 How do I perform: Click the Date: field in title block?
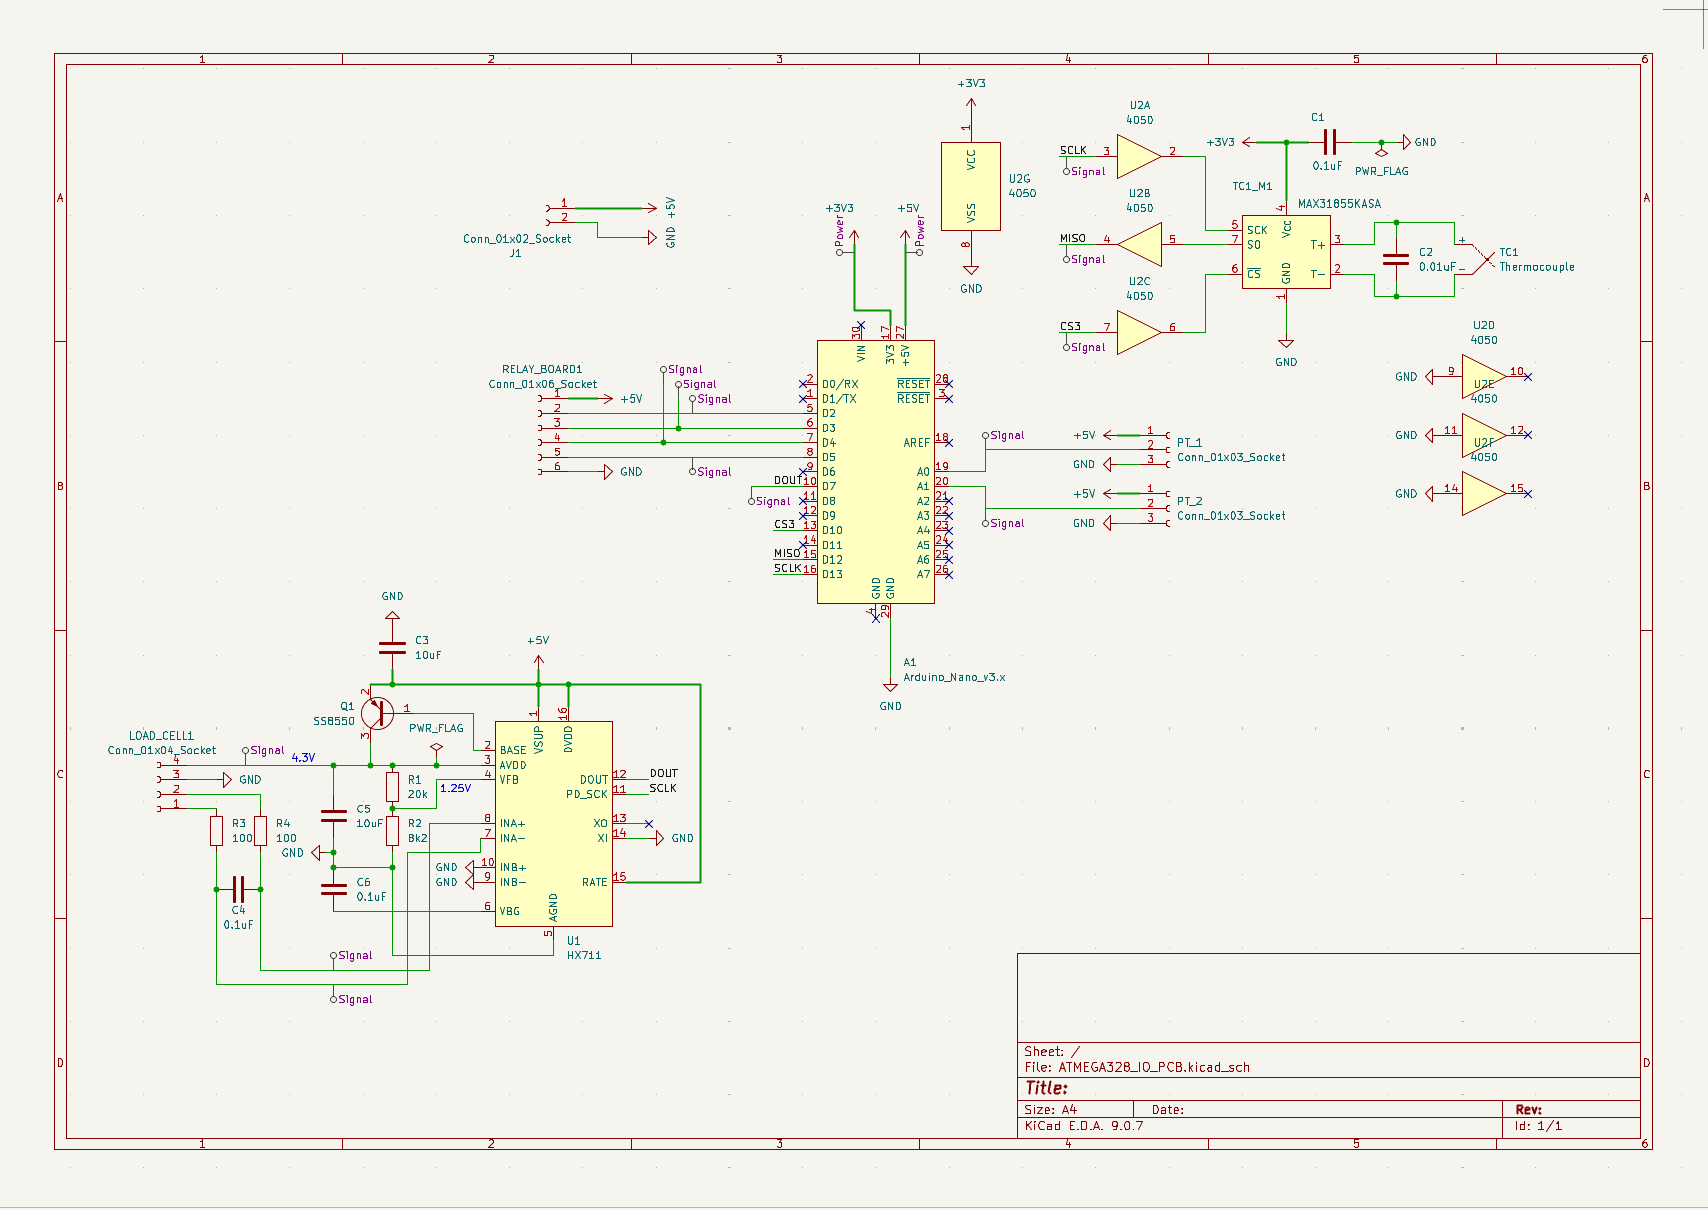(x=1168, y=1110)
